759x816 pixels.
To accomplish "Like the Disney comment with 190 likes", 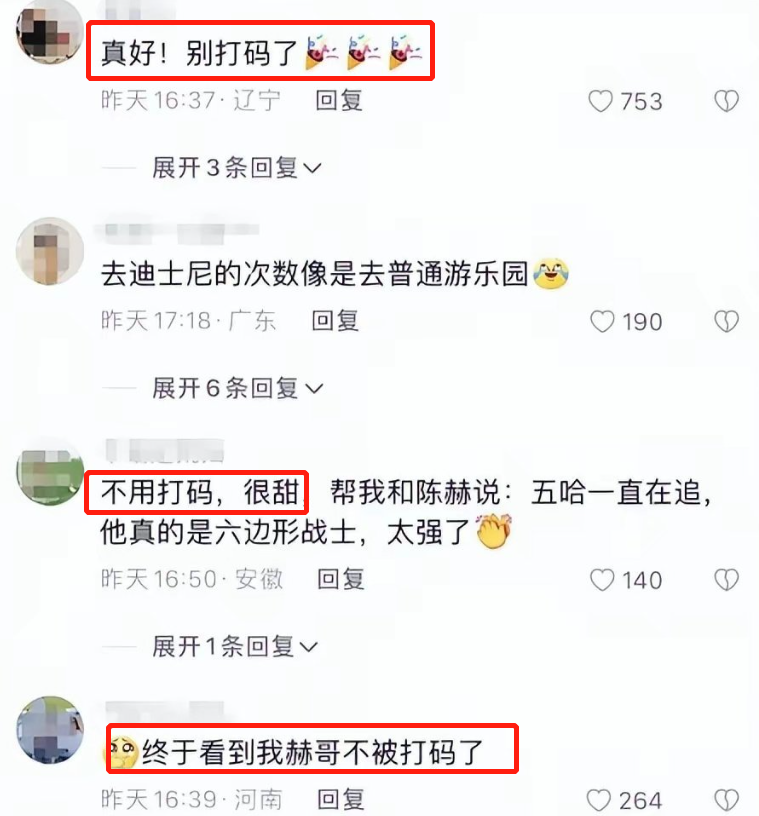I will [602, 322].
